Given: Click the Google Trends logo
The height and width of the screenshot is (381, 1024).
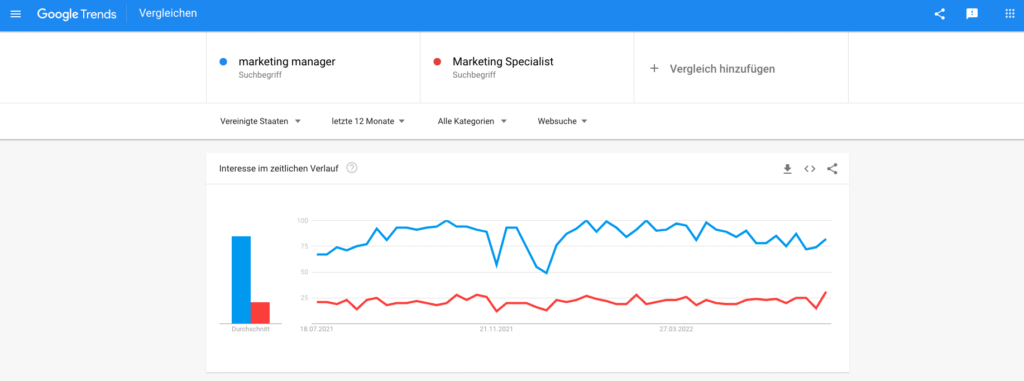Looking at the screenshot, I should (x=76, y=14).
